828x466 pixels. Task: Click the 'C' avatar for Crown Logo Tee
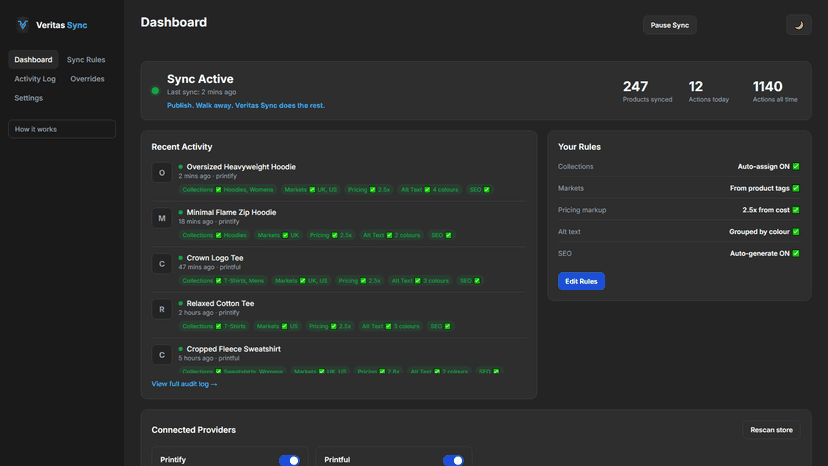click(162, 264)
